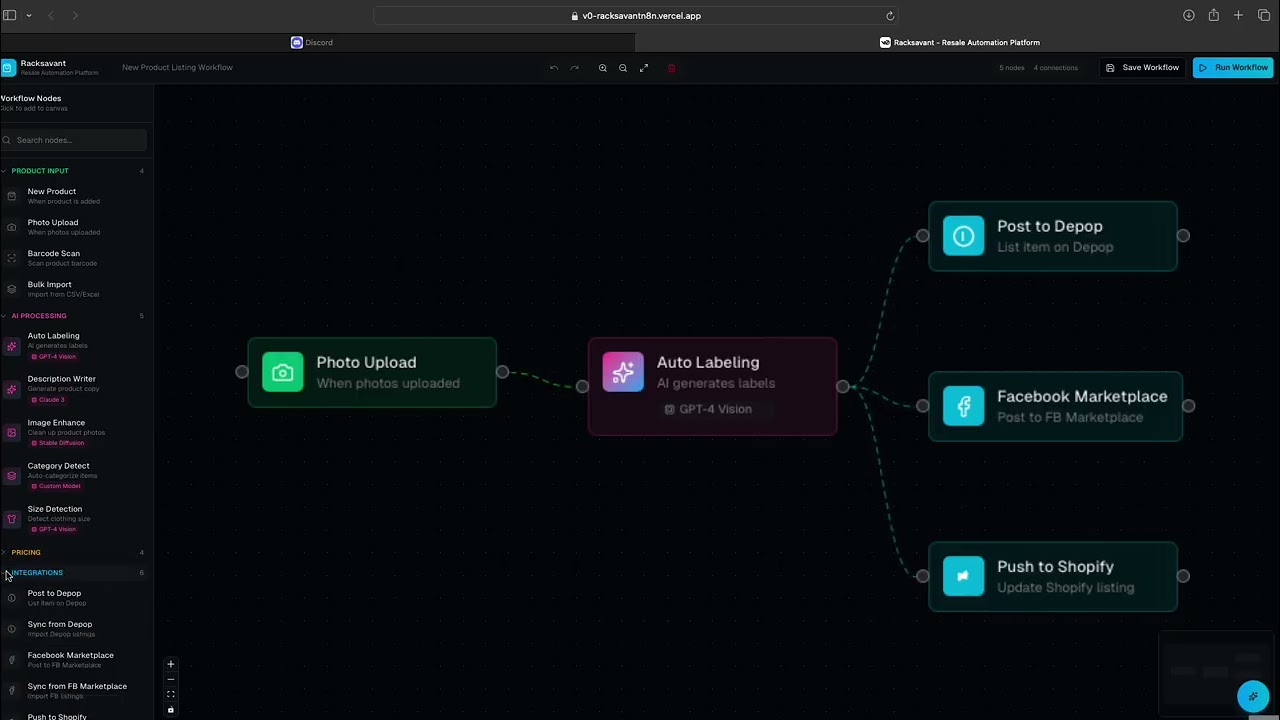Click the output handle of the Post to Depop node
The image size is (1280, 720).
pos(1183,235)
